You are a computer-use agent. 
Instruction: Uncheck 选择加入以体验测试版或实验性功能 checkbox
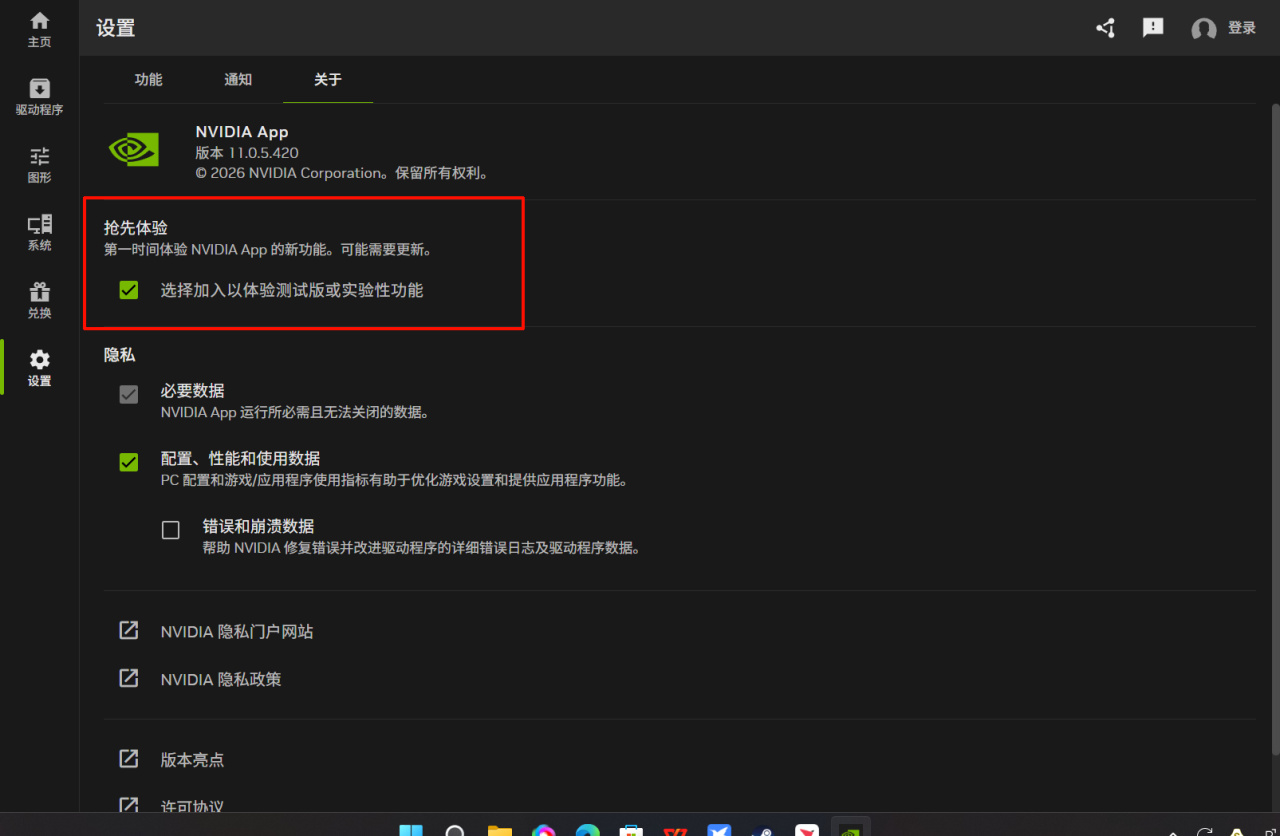click(x=129, y=290)
